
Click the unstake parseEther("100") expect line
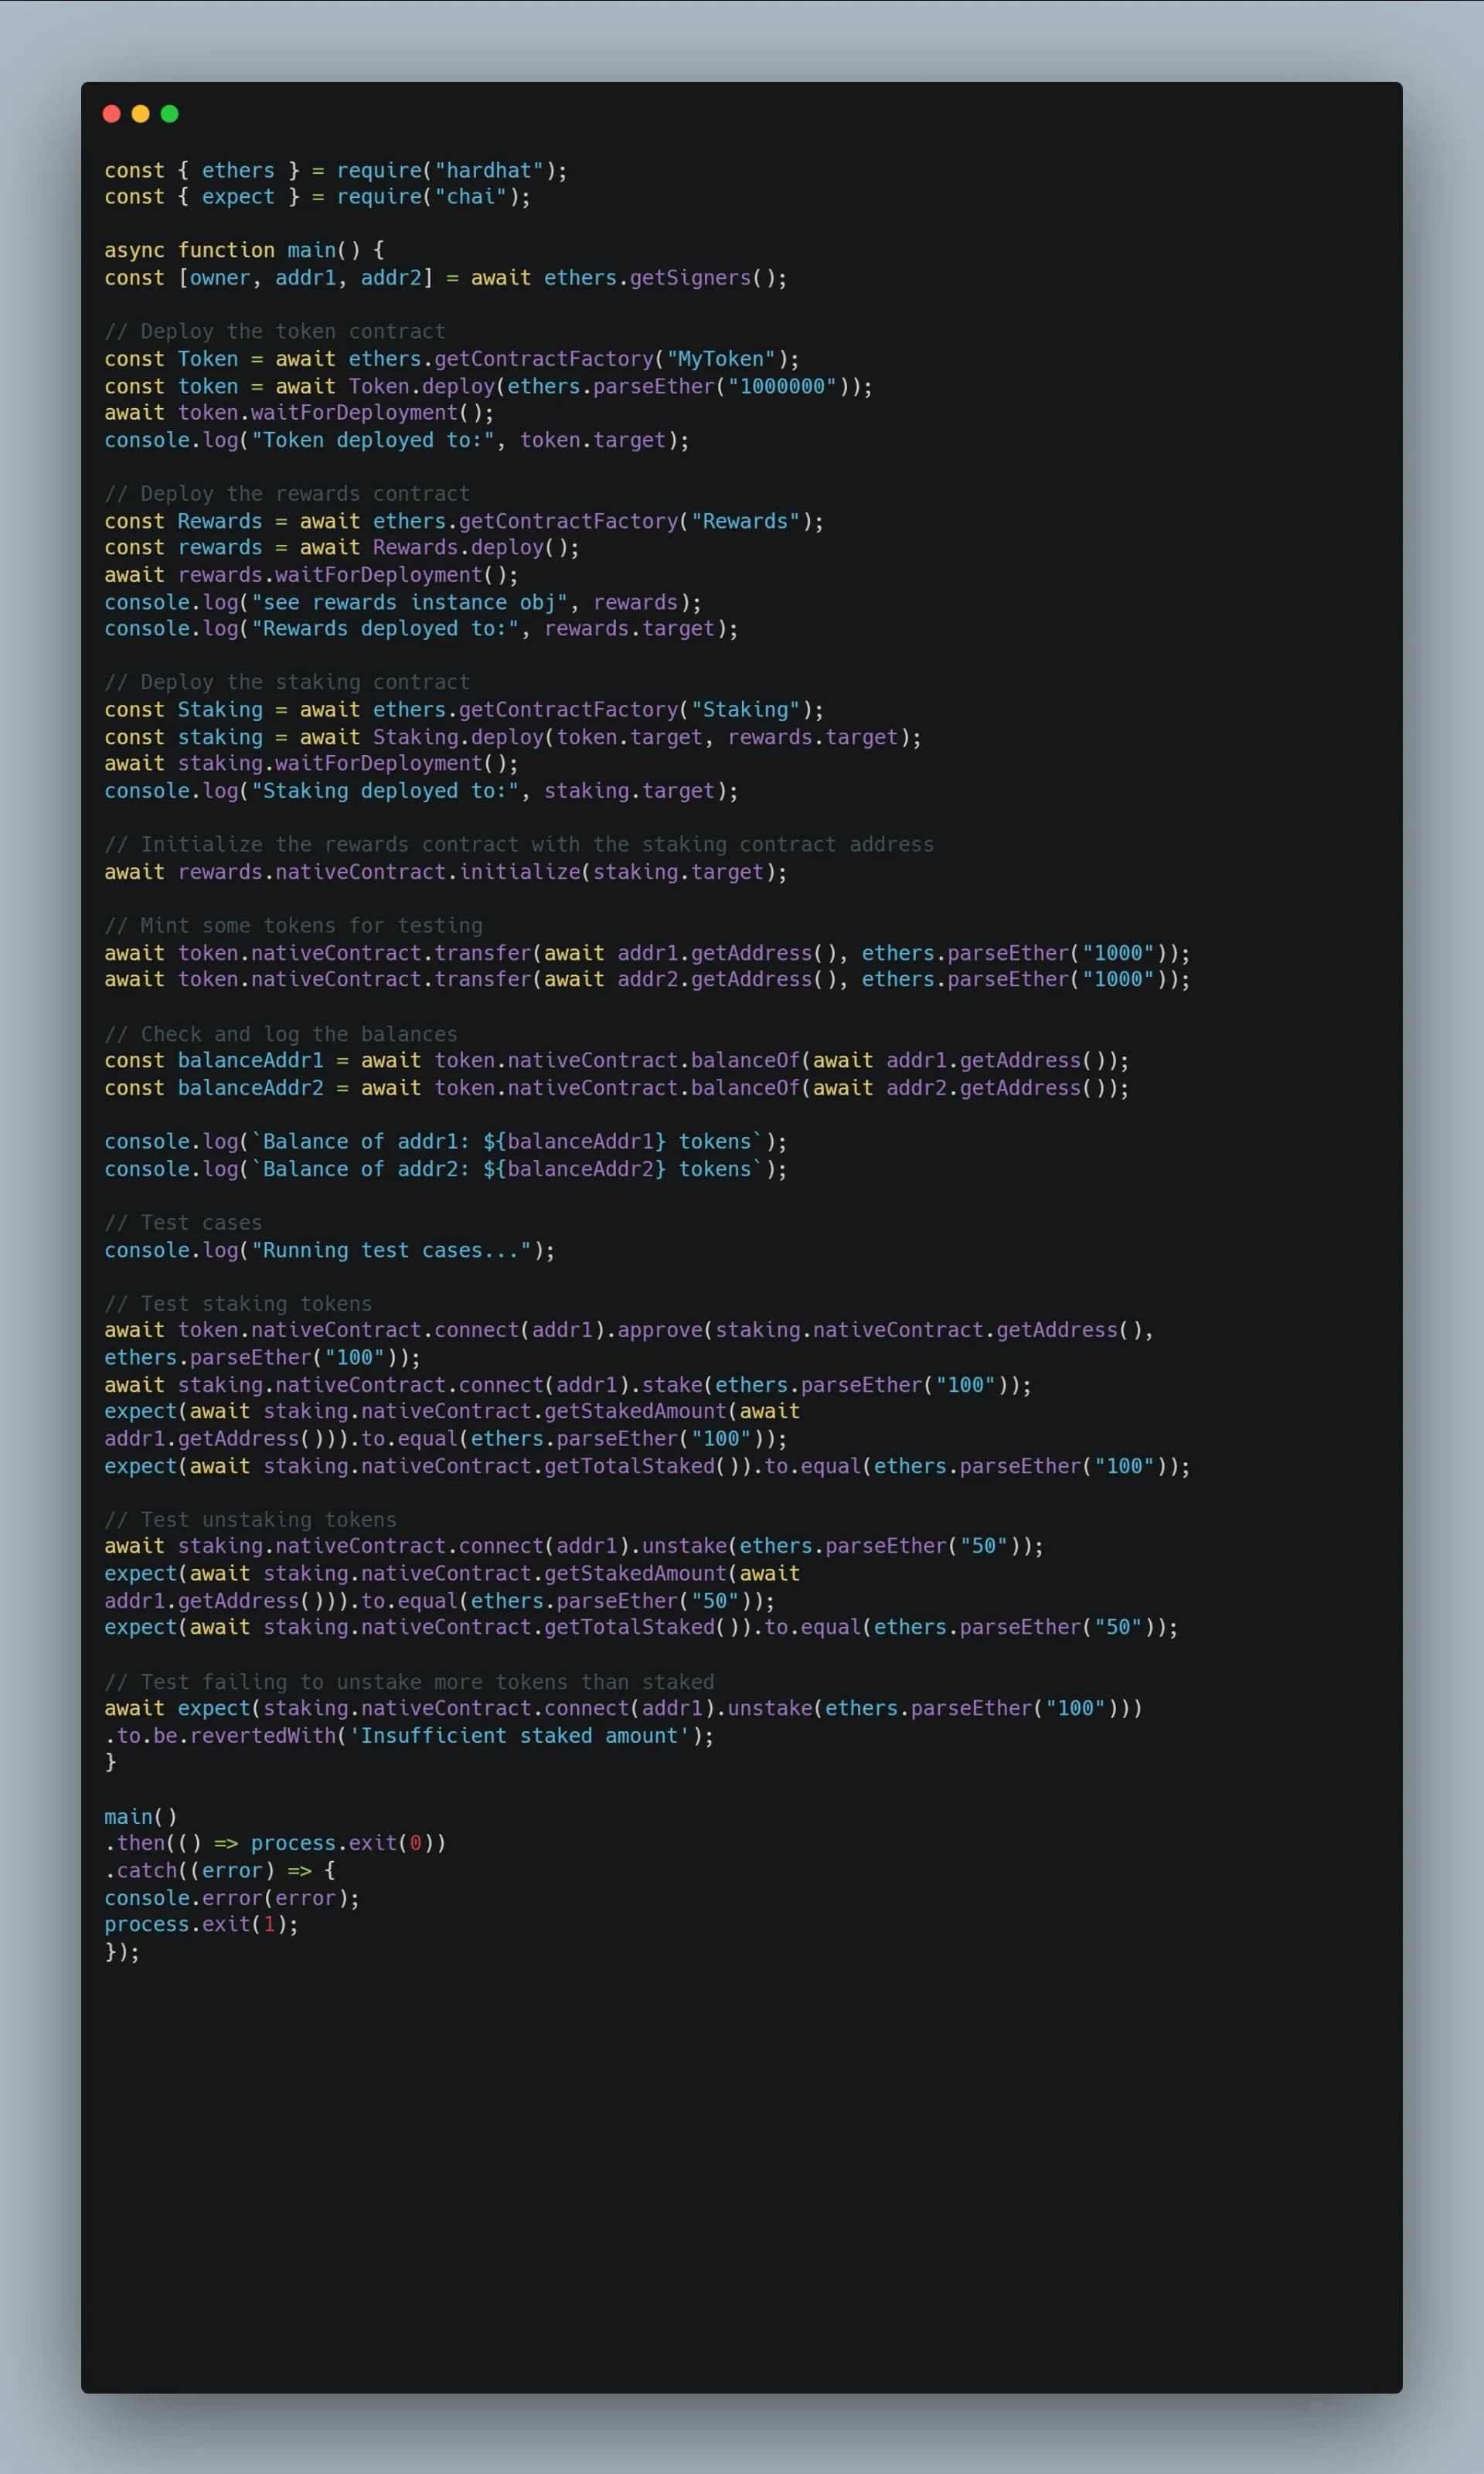pos(623,1708)
